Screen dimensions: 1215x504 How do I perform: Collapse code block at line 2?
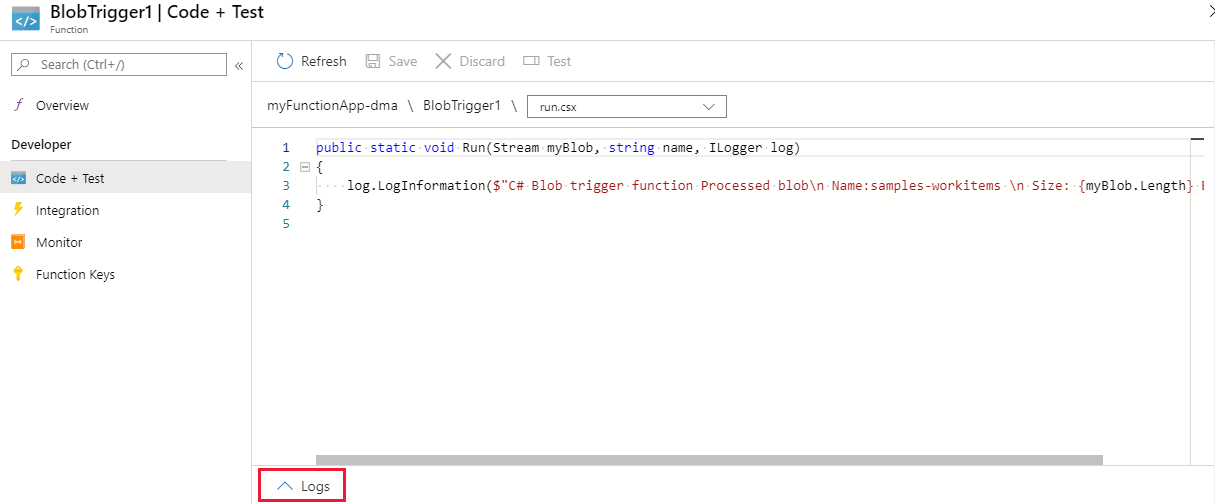[x=304, y=167]
